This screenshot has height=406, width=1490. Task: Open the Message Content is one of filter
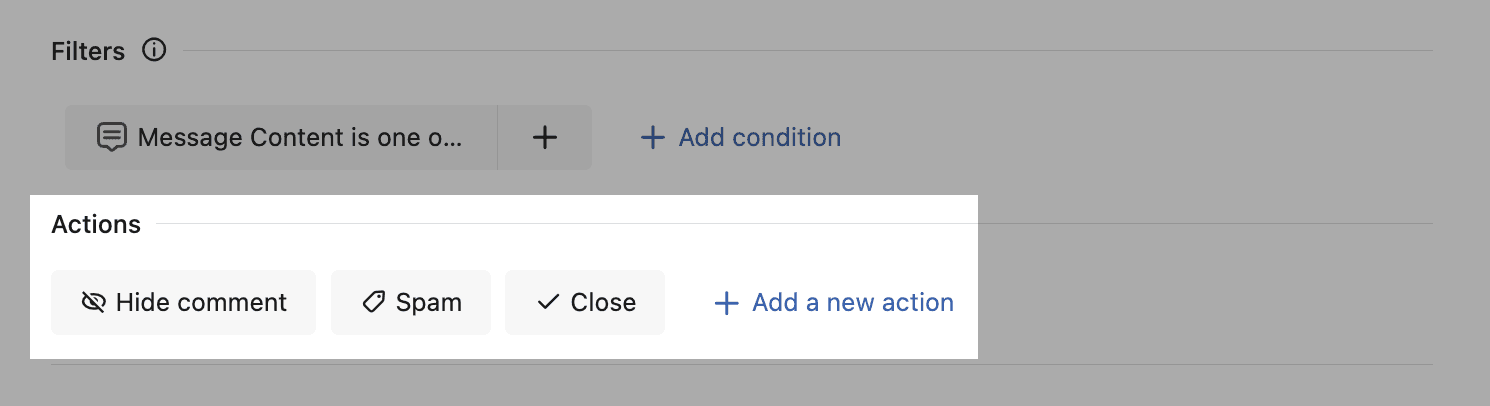click(x=281, y=137)
